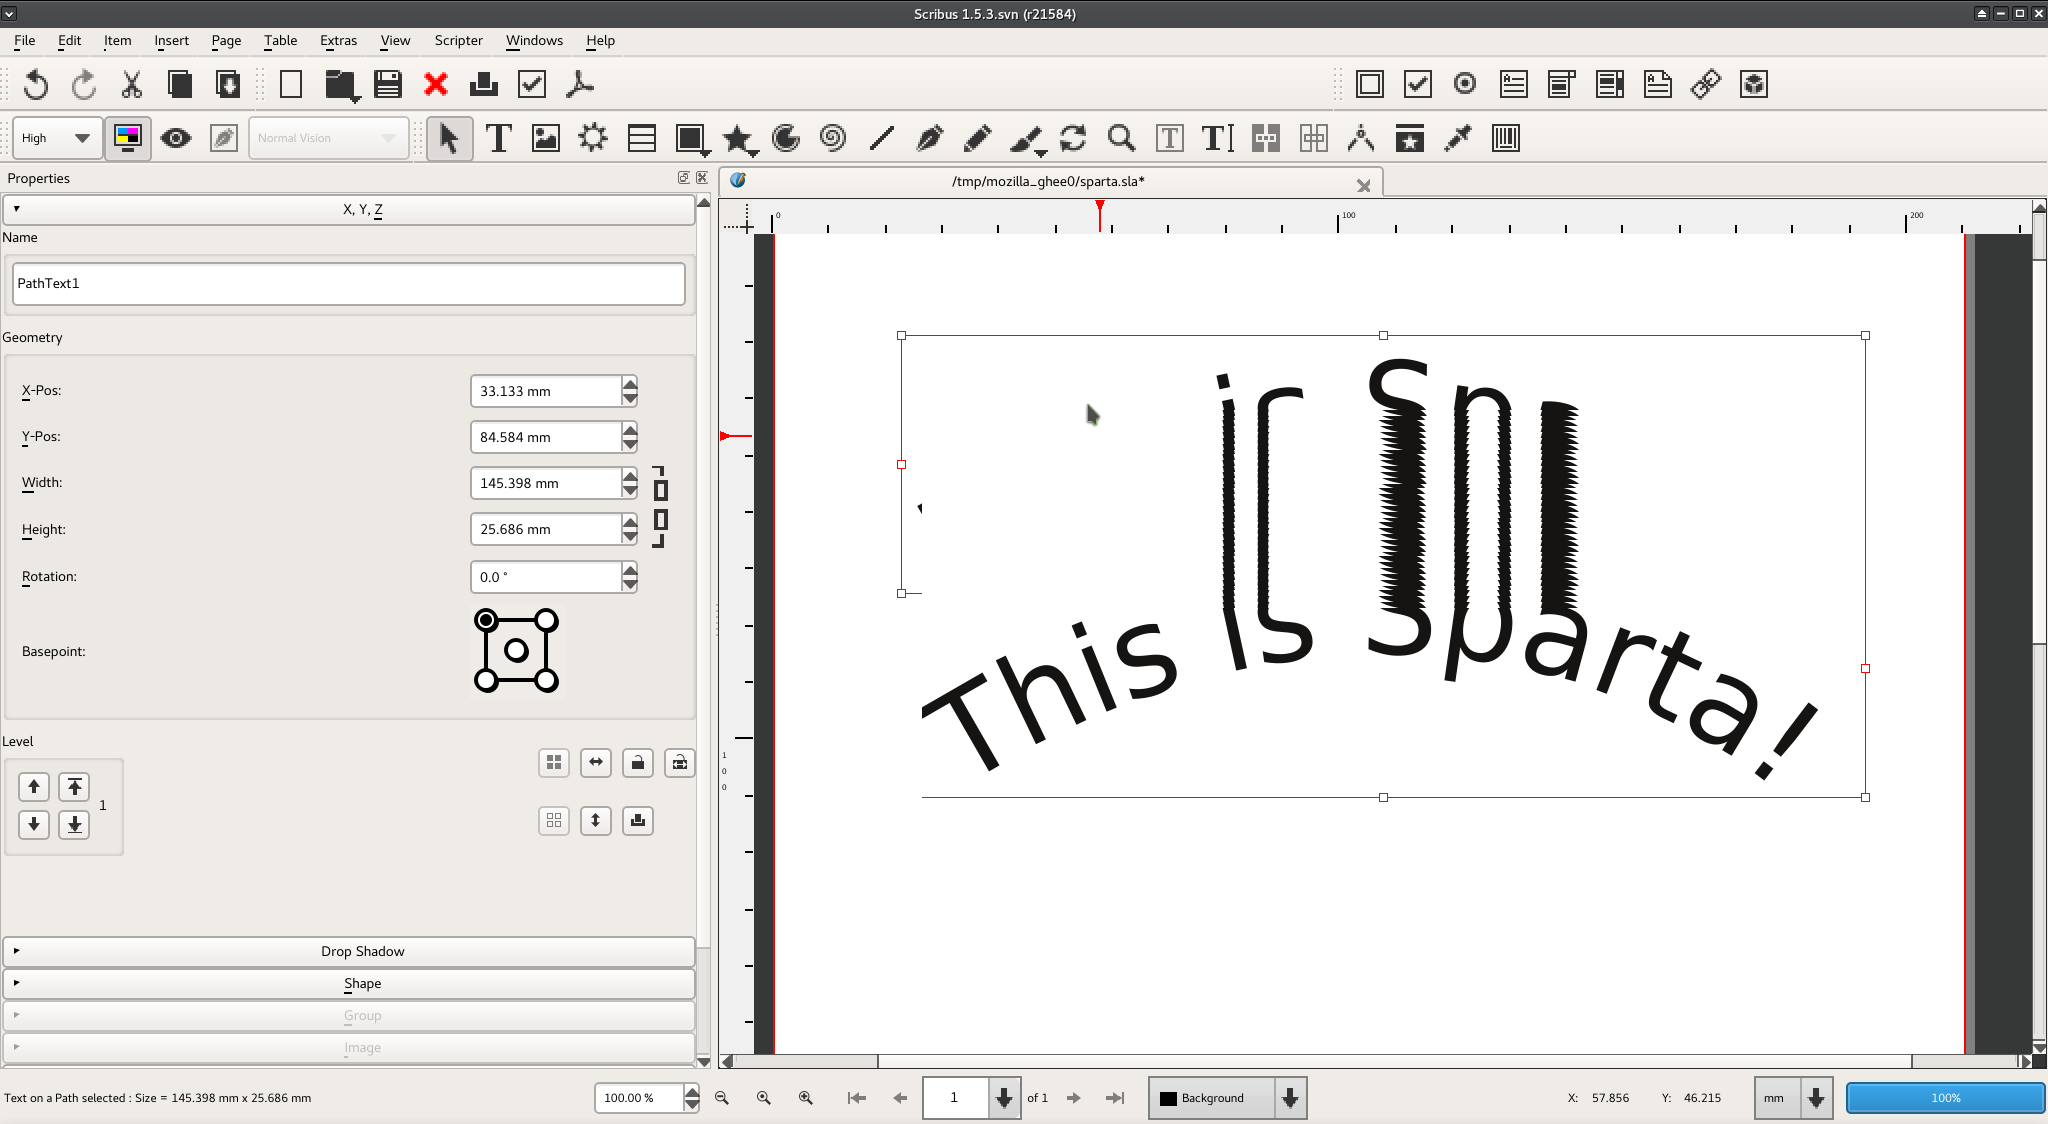The height and width of the screenshot is (1124, 2048).
Task: Toggle preview mode eye icon
Action: point(176,138)
